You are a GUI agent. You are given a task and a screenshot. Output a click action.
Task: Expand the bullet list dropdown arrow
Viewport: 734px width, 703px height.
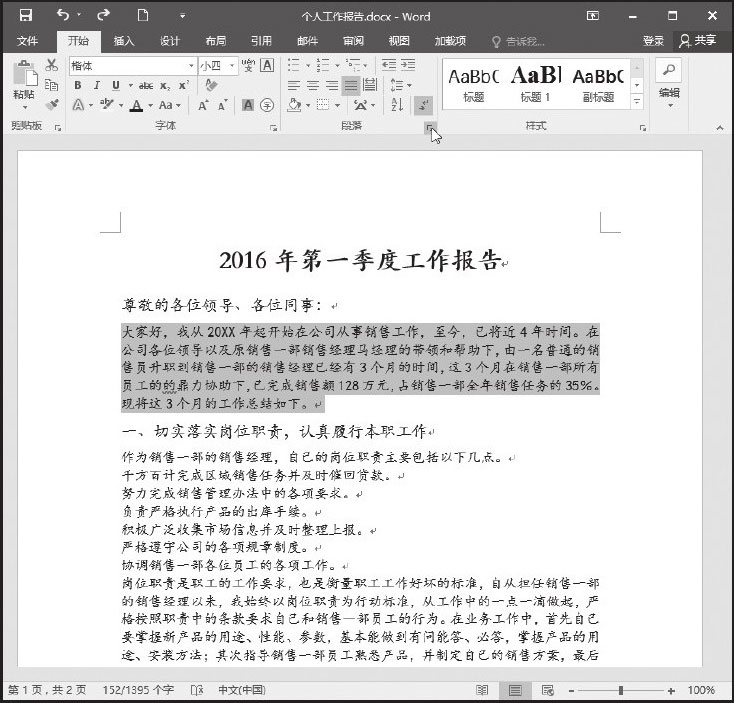click(308, 66)
